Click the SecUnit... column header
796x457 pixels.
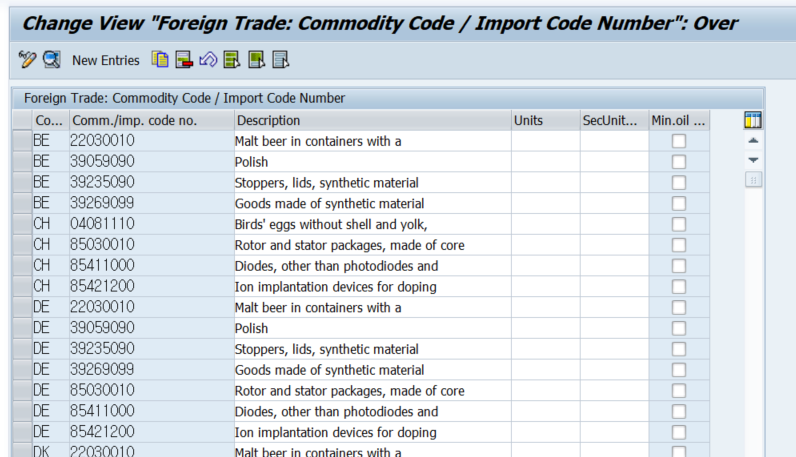tap(614, 120)
